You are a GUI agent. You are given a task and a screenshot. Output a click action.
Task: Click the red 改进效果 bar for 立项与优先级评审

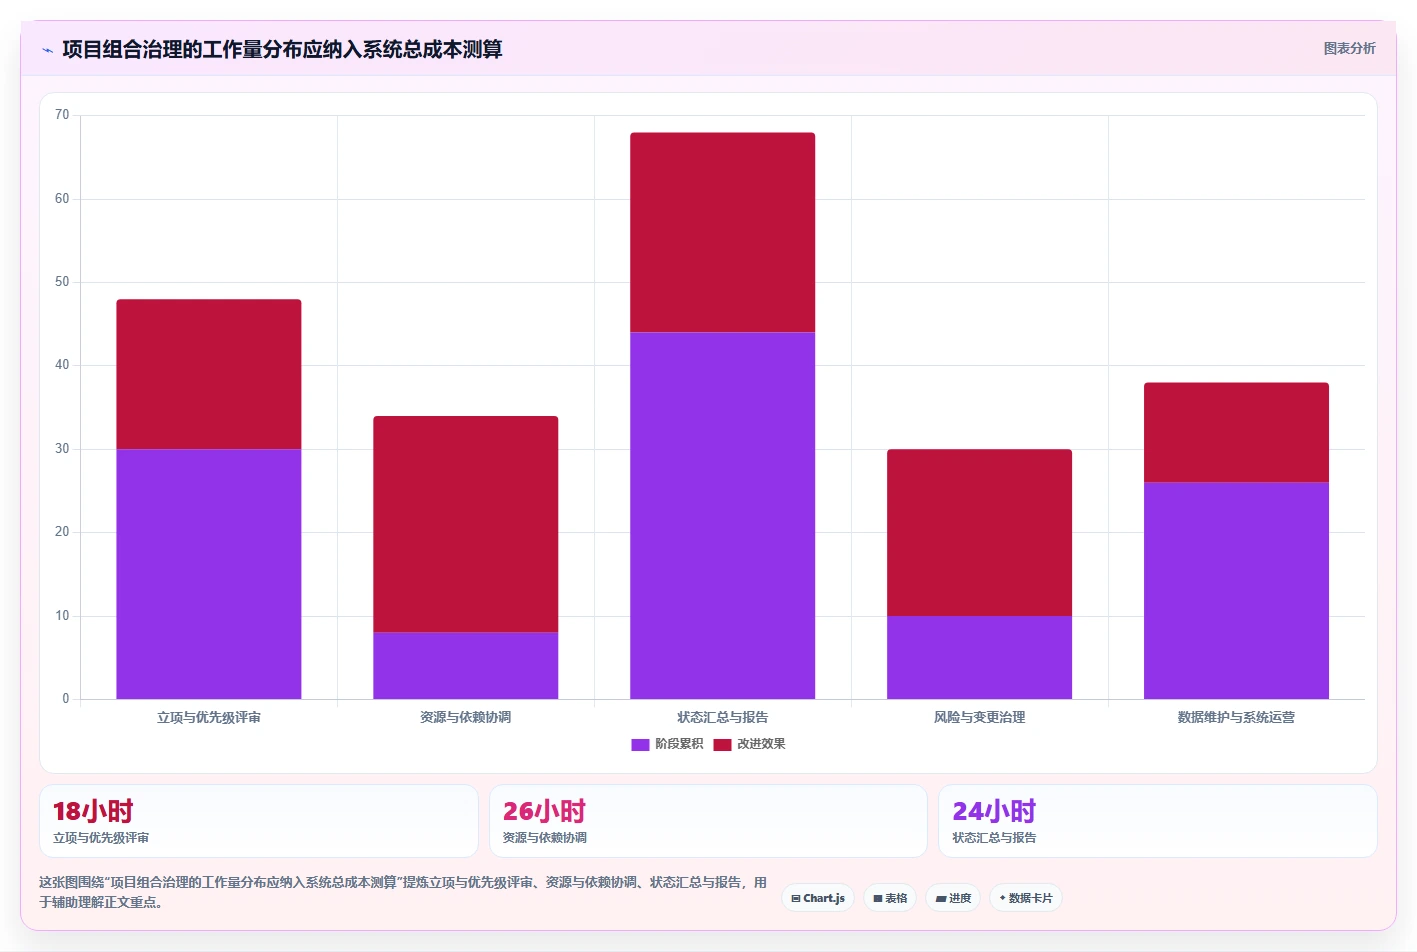209,374
